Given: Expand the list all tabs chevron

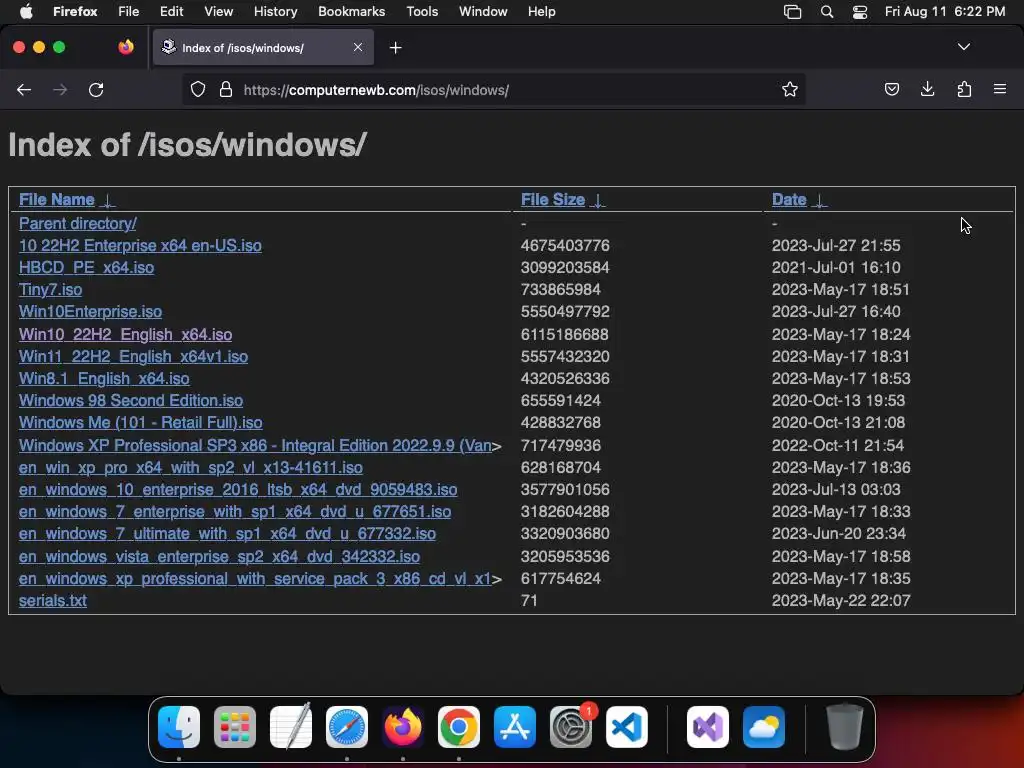Looking at the screenshot, I should click(x=964, y=47).
